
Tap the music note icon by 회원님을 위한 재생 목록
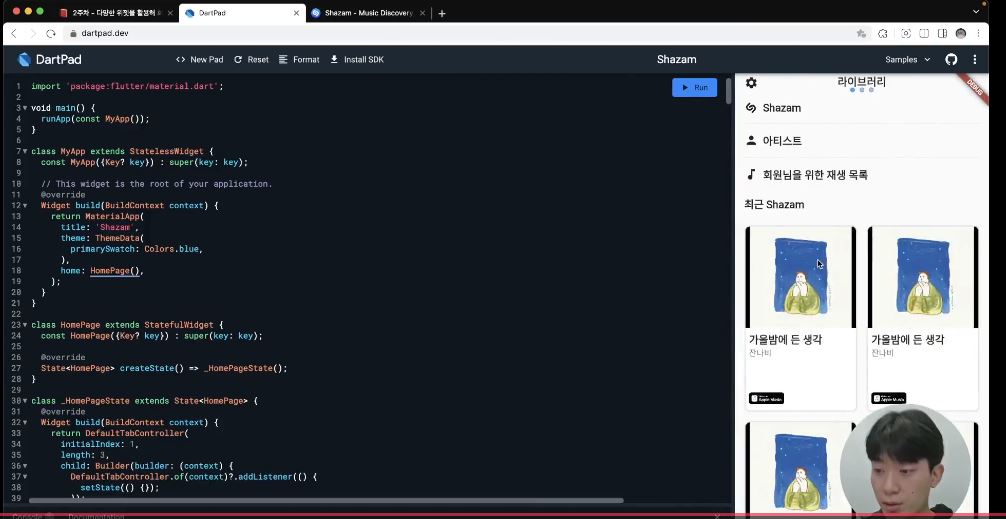(751, 174)
